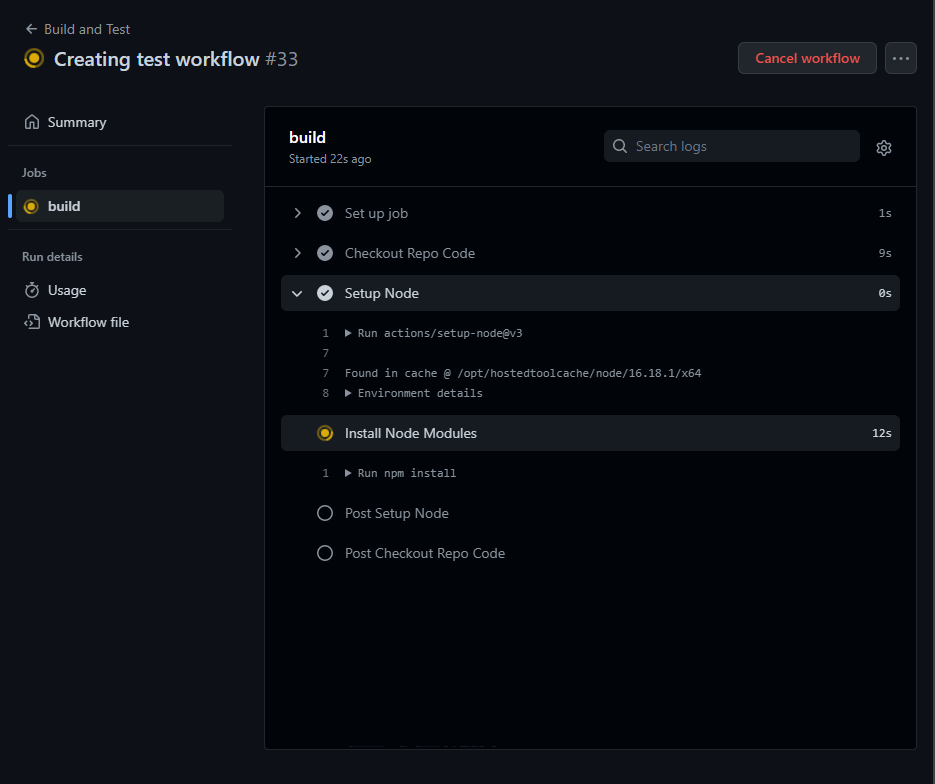Viewport: 935px width, 784px height.
Task: Select the build job in the sidebar
Action: coord(120,206)
